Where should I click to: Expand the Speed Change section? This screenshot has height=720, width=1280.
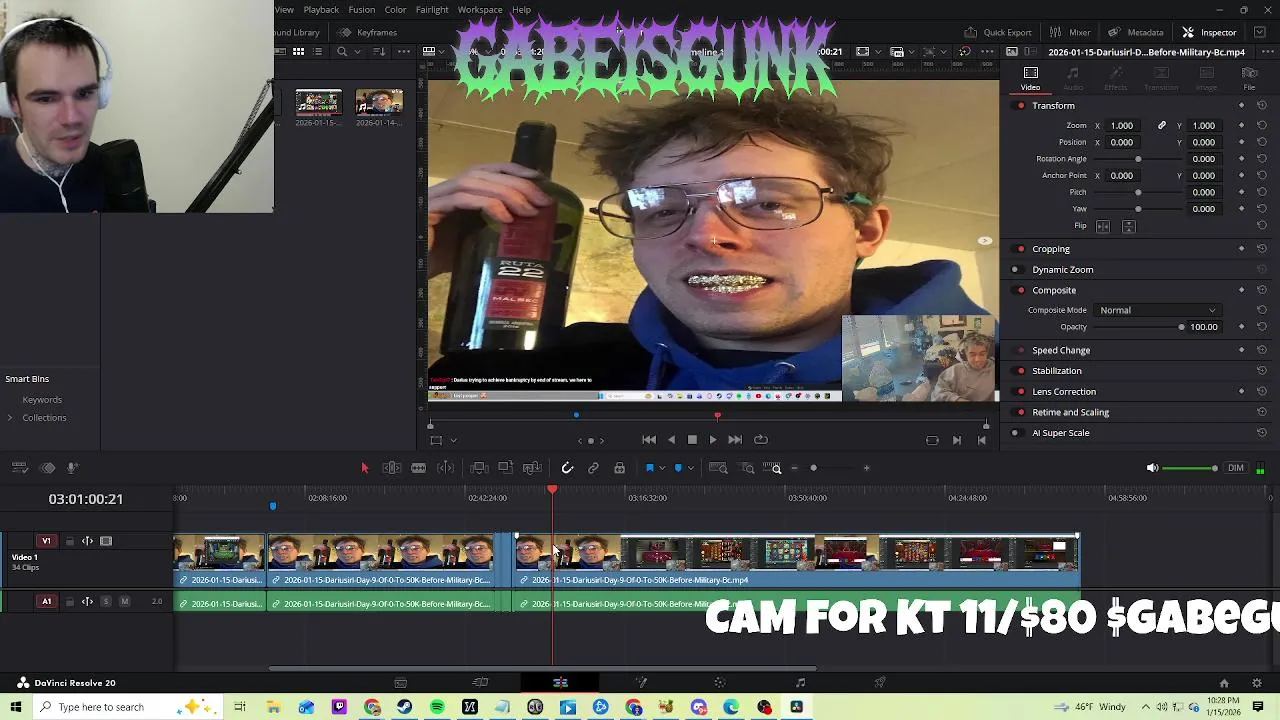pyautogui.click(x=1061, y=351)
